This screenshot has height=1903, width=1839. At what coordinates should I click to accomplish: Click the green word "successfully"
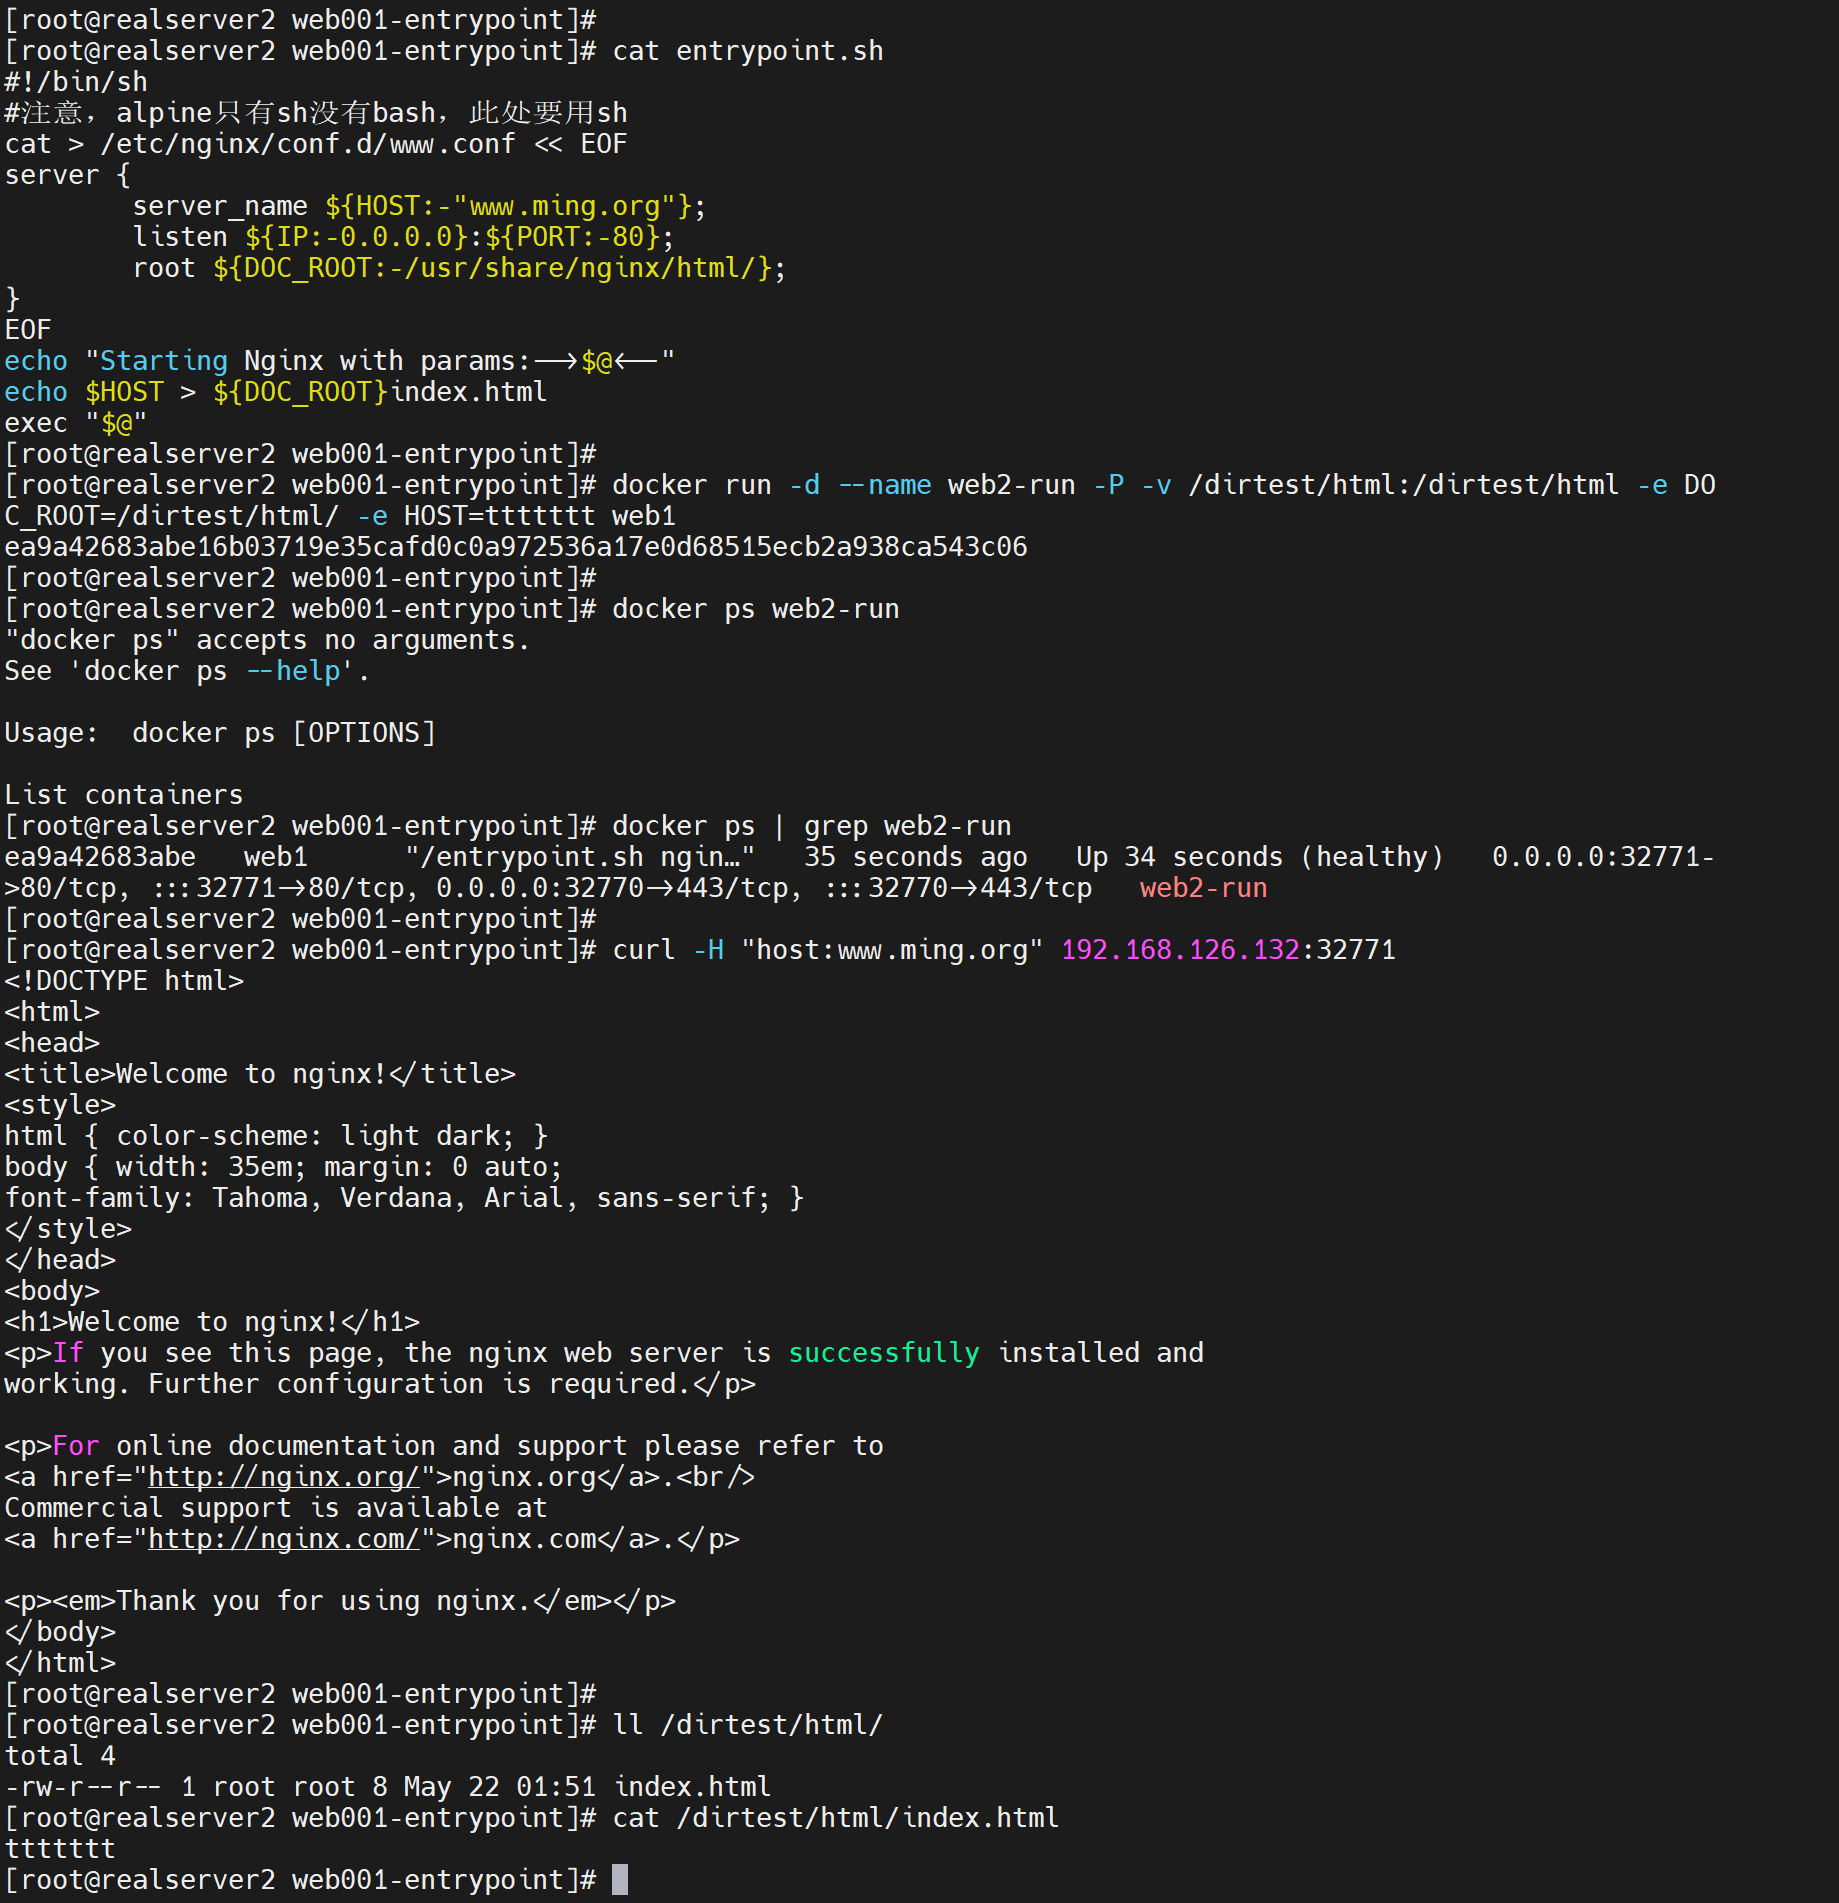884,1353
